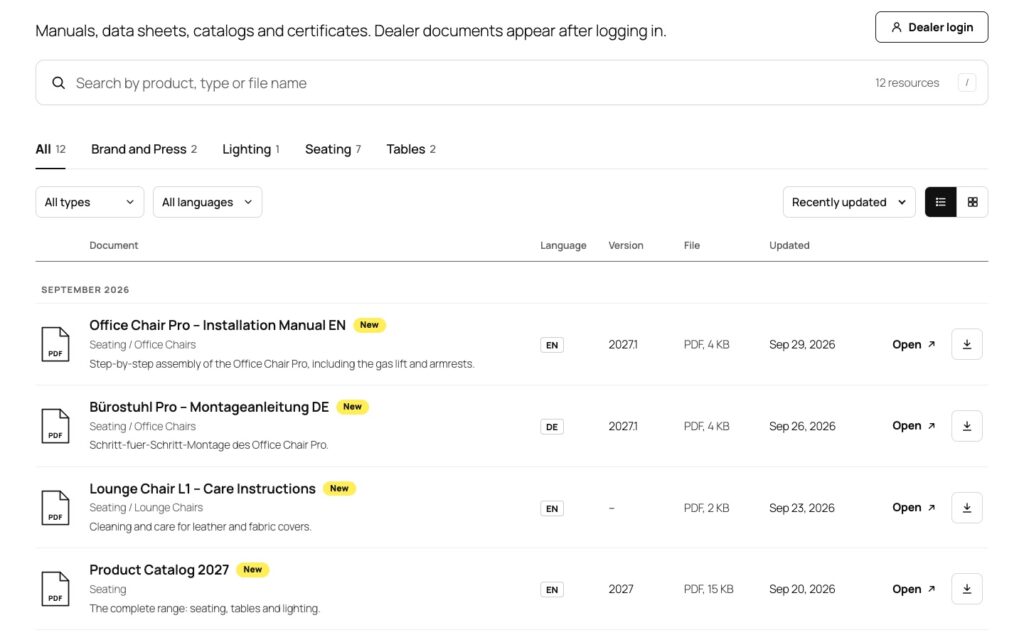
Task: Click EN language badge on Office Chair Pro row
Action: point(552,345)
